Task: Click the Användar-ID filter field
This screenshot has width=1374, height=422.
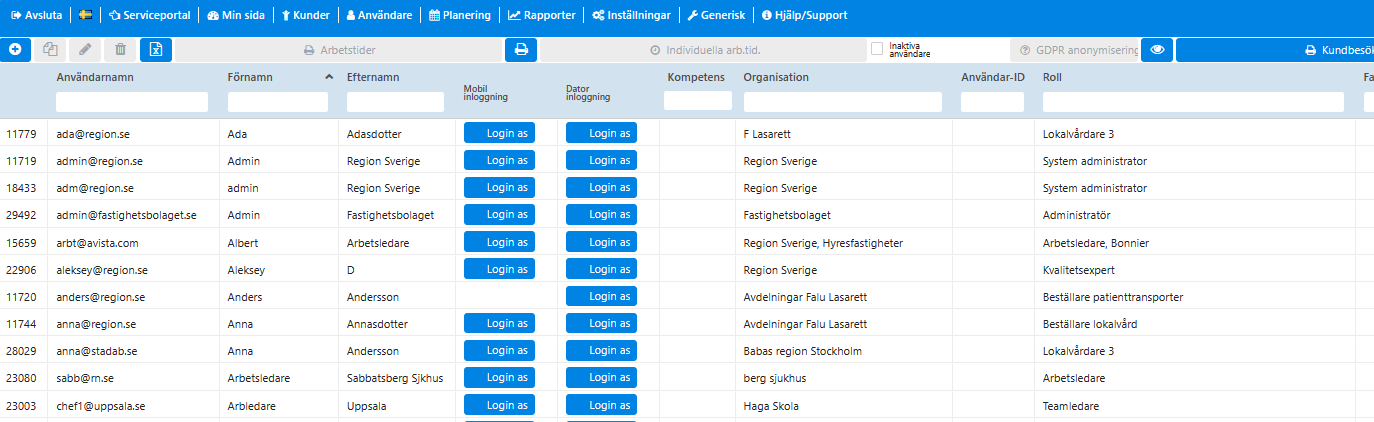Action: (993, 102)
